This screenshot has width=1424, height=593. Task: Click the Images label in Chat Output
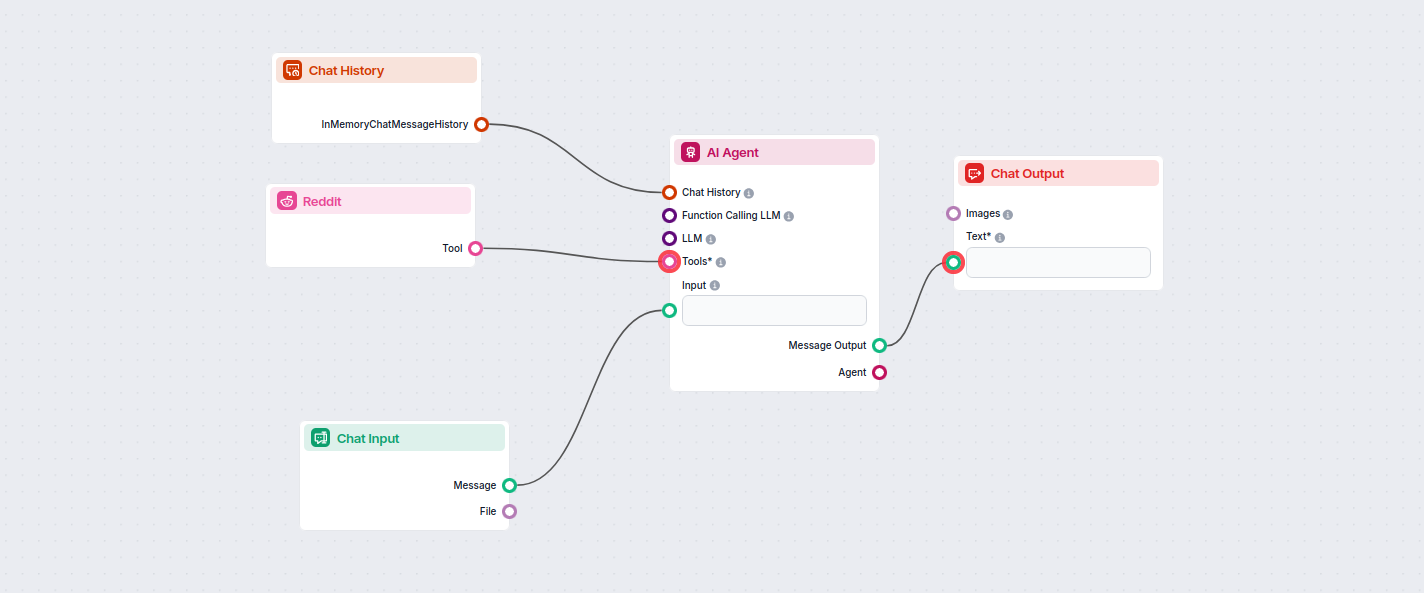[983, 213]
